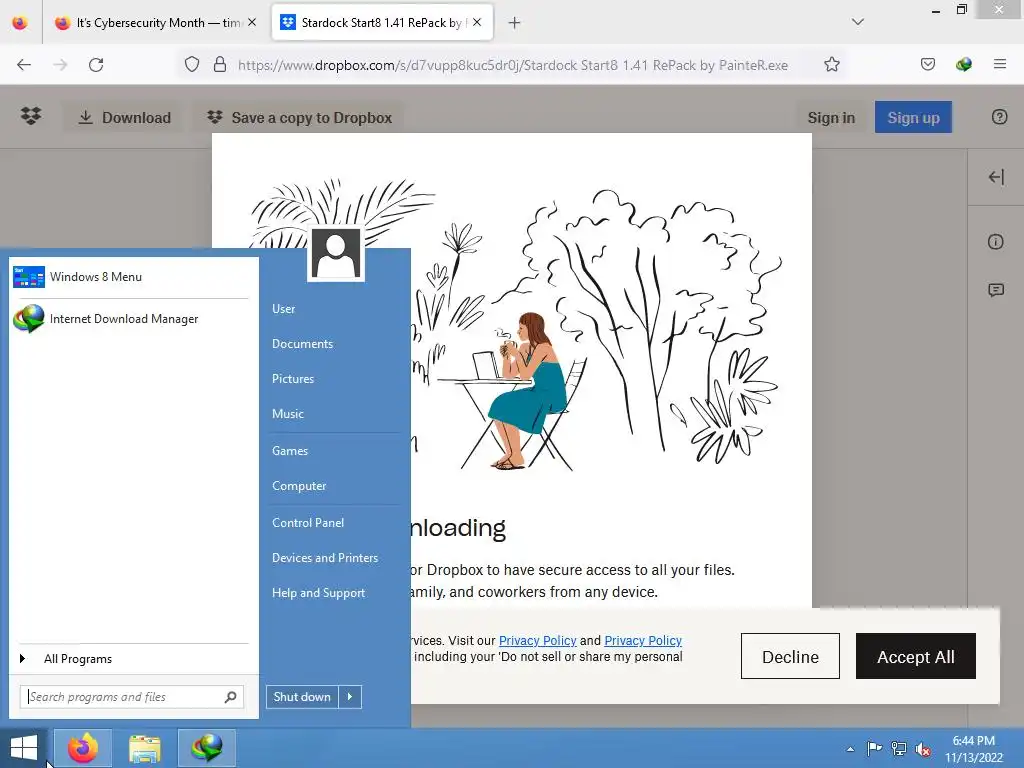Image resolution: width=1024 pixels, height=768 pixels.
Task: Open Devices and Printers
Action: pos(325,558)
